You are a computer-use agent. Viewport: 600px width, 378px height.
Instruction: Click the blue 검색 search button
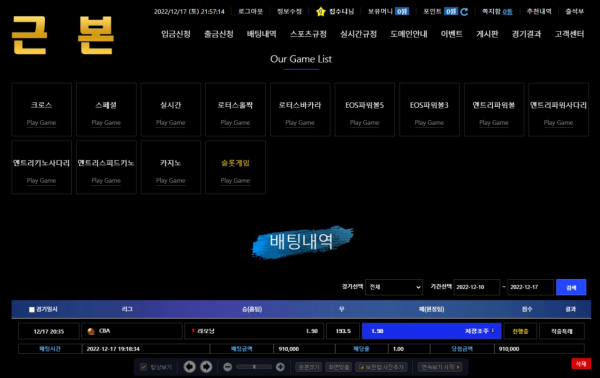point(571,287)
